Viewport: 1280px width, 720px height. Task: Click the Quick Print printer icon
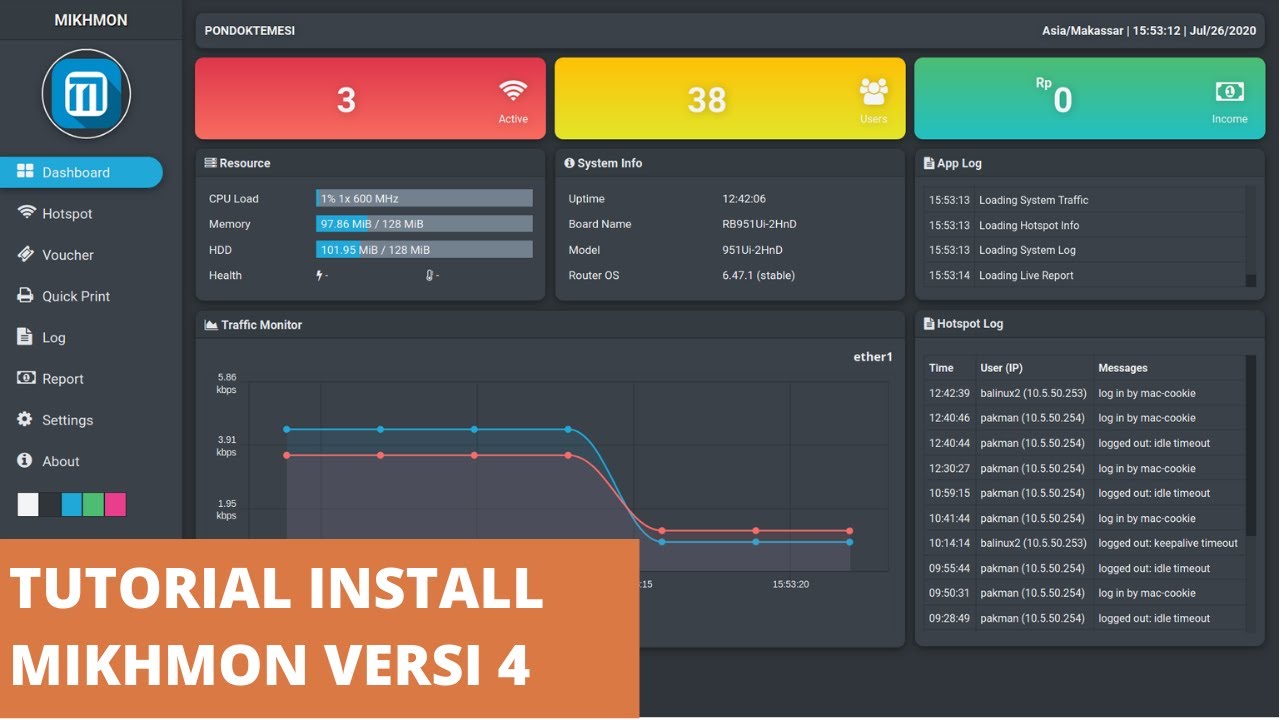(25, 296)
